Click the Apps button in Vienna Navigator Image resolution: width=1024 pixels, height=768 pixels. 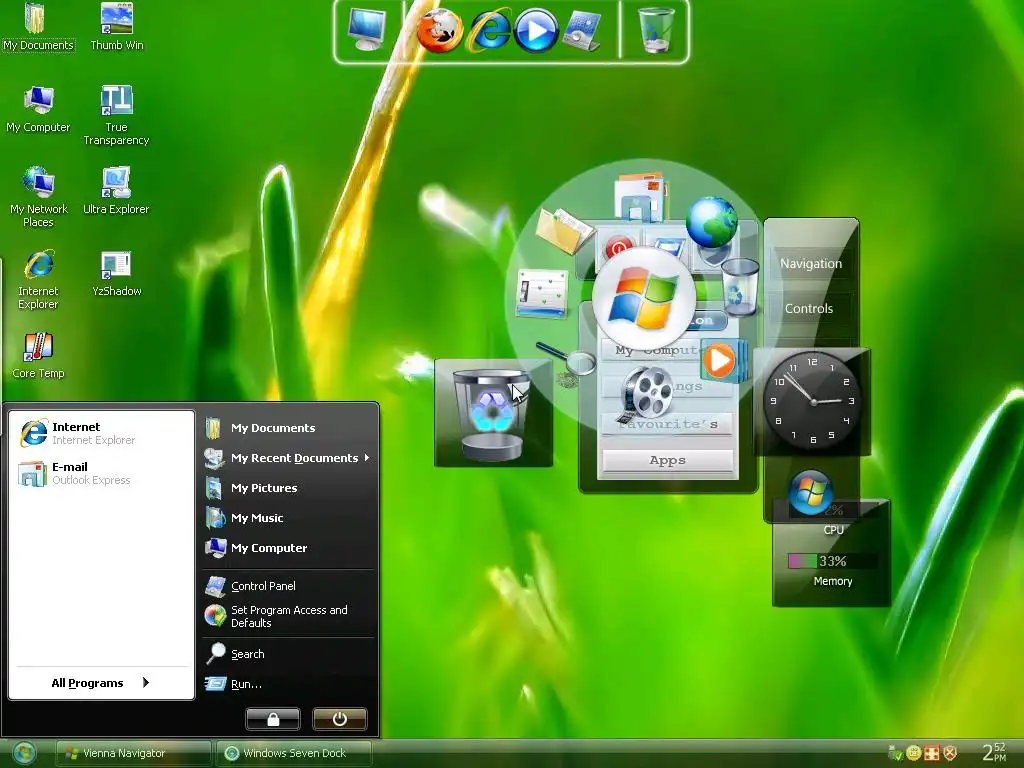pos(667,460)
